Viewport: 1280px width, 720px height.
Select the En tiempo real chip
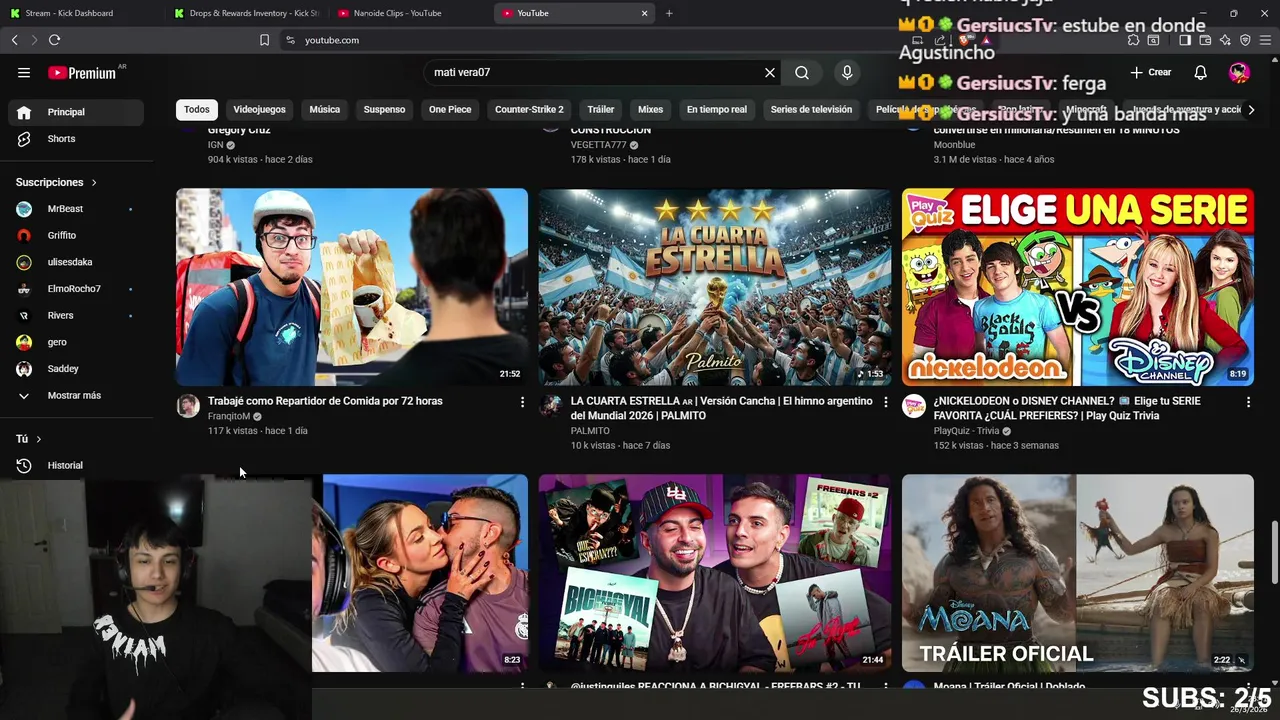click(x=716, y=110)
